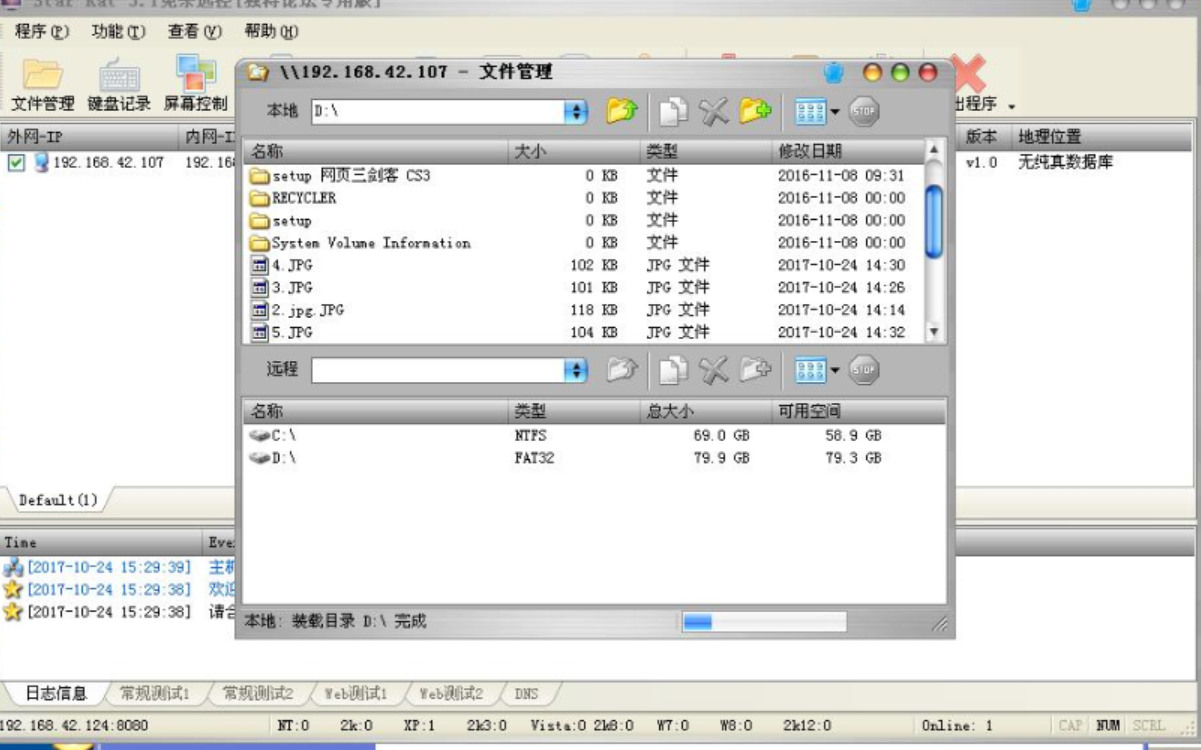Select the Default(1) group tab

click(58, 500)
